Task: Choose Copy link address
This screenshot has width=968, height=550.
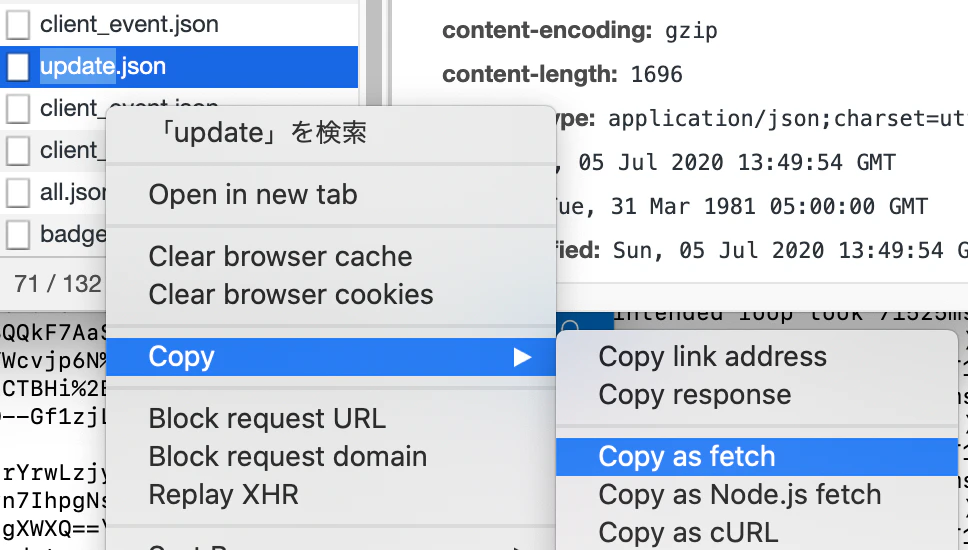Action: tap(712, 357)
